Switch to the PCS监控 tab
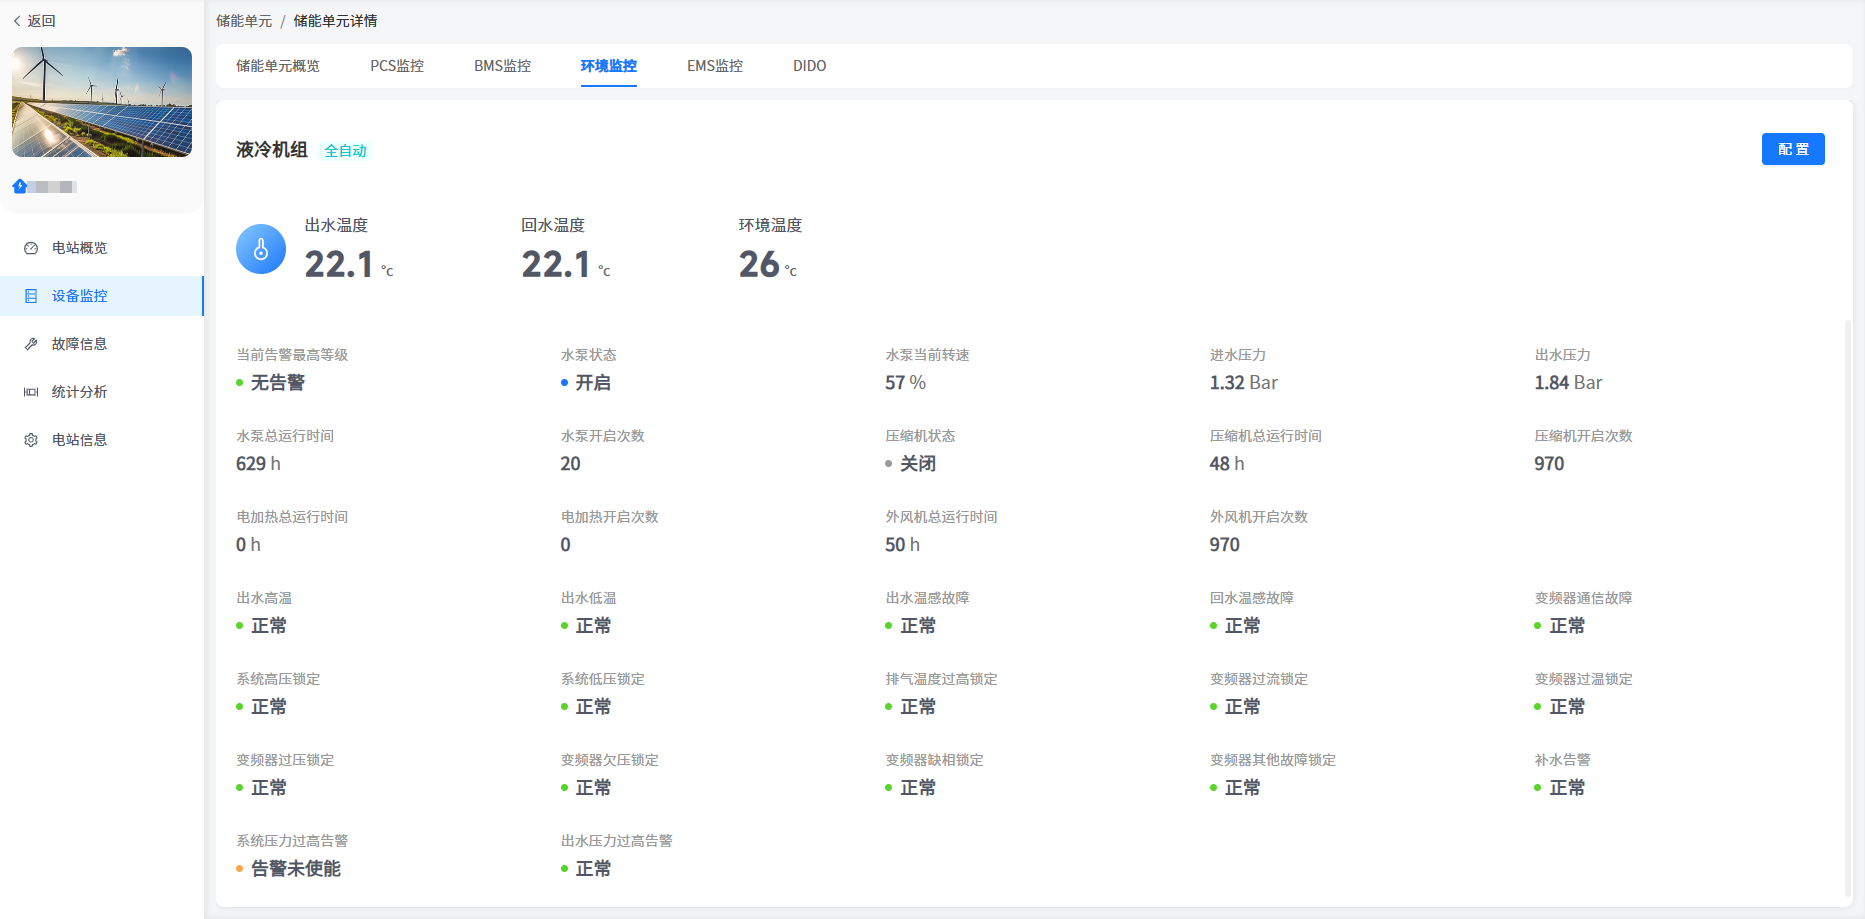Screen dimensions: 1865x919 tap(397, 66)
